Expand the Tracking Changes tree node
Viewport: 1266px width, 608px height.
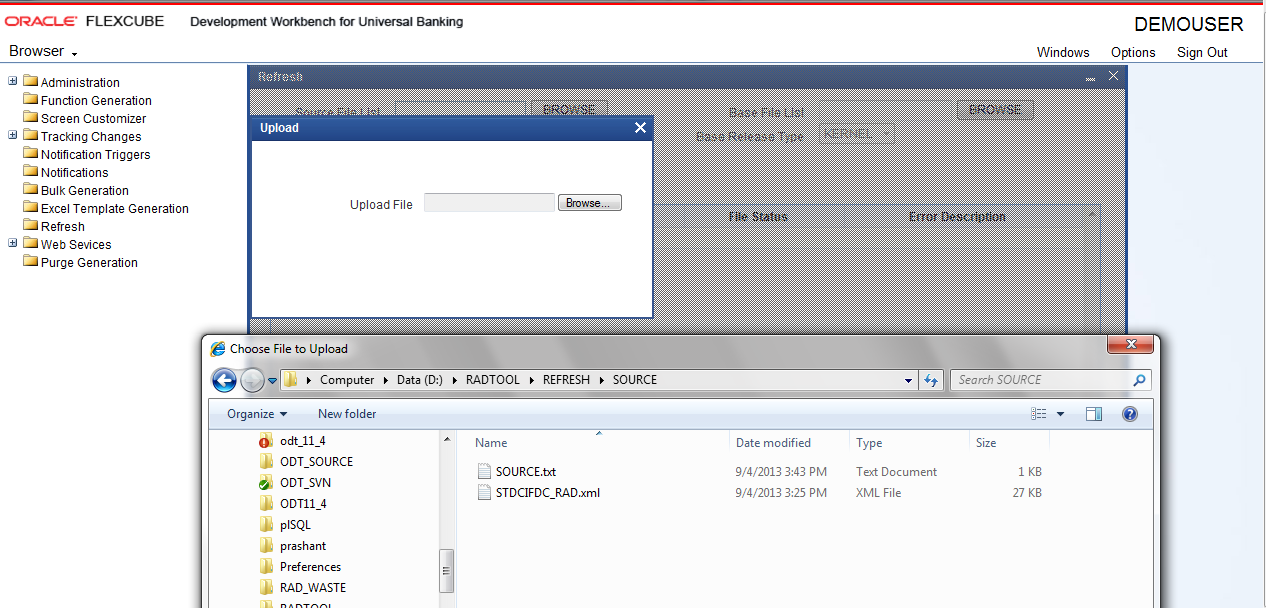tap(13, 136)
